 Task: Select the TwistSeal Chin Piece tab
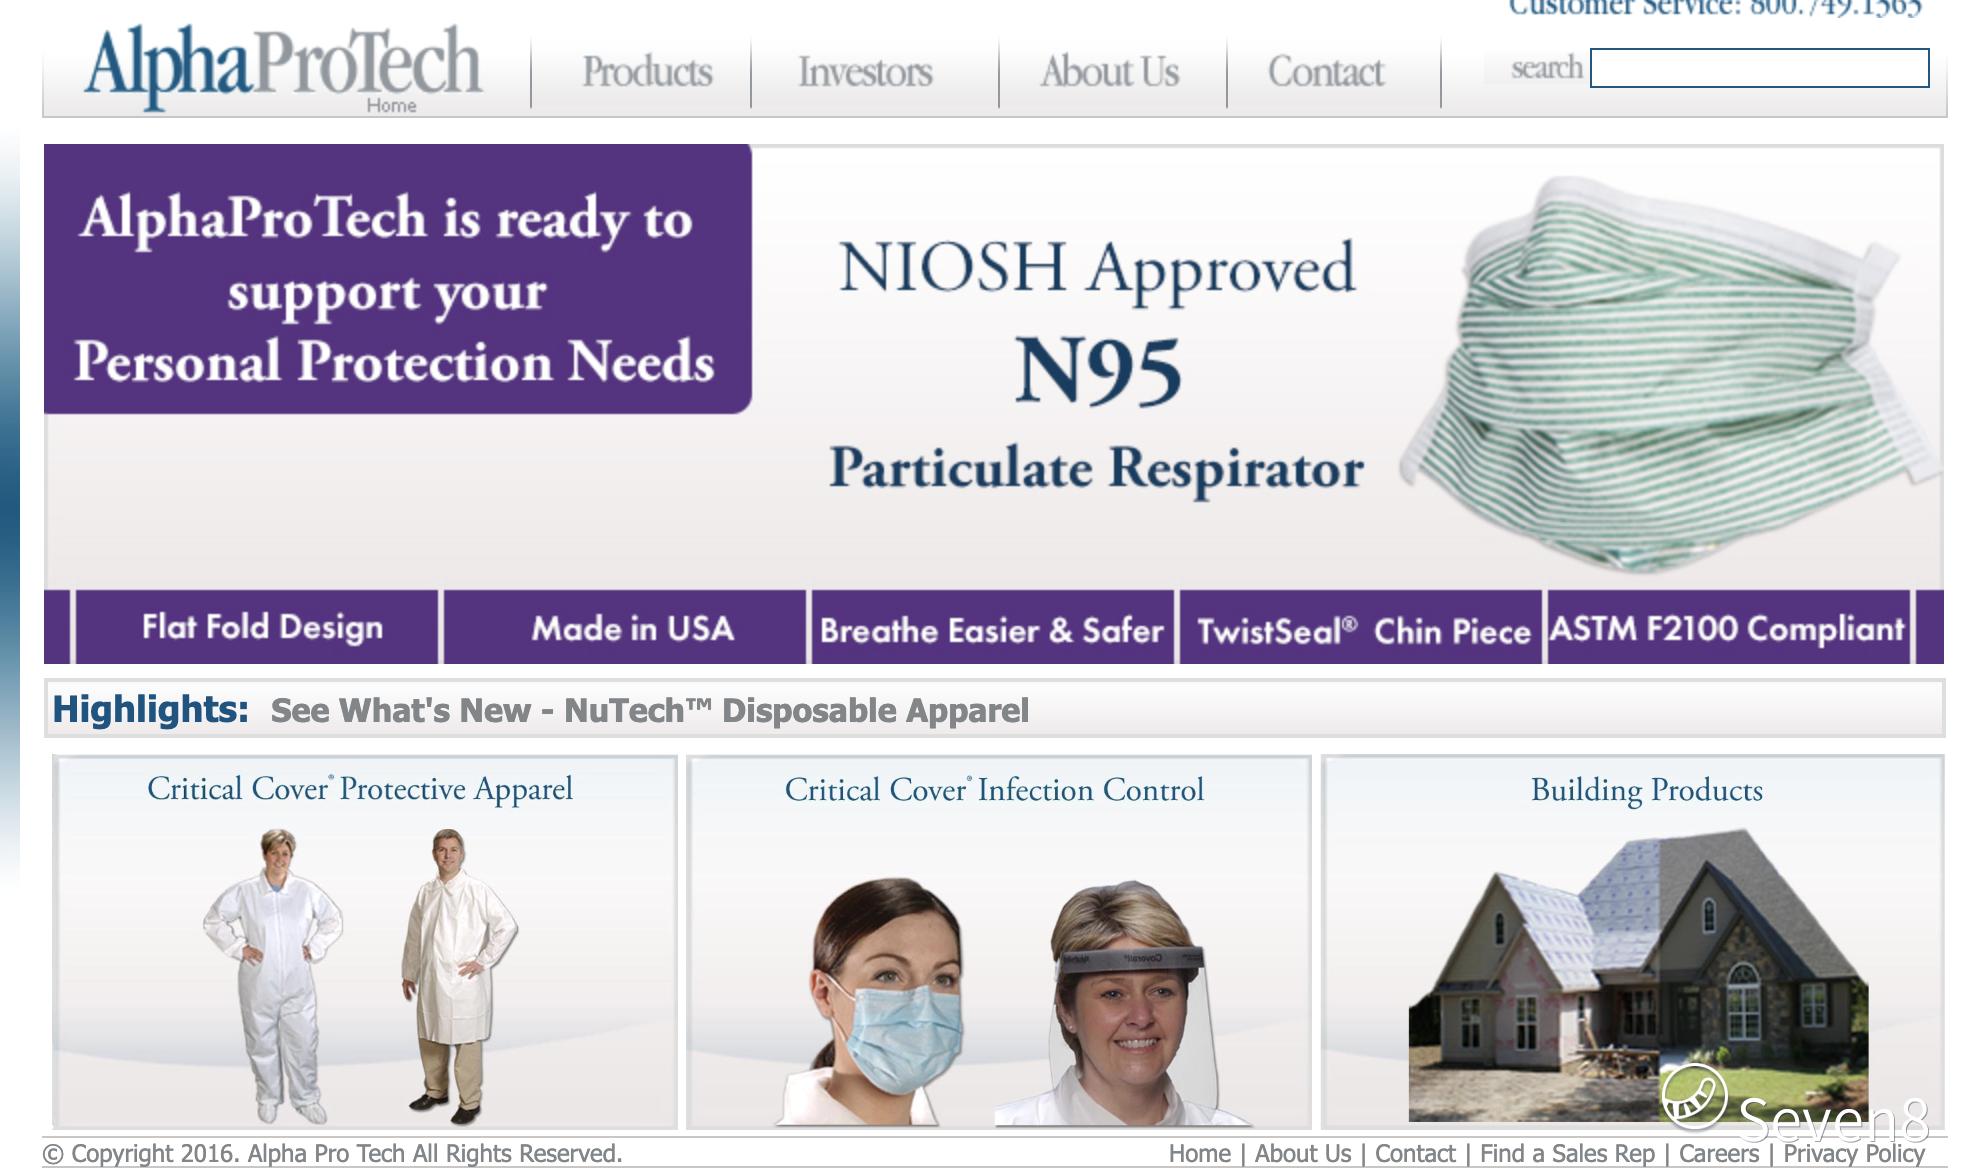(1362, 628)
